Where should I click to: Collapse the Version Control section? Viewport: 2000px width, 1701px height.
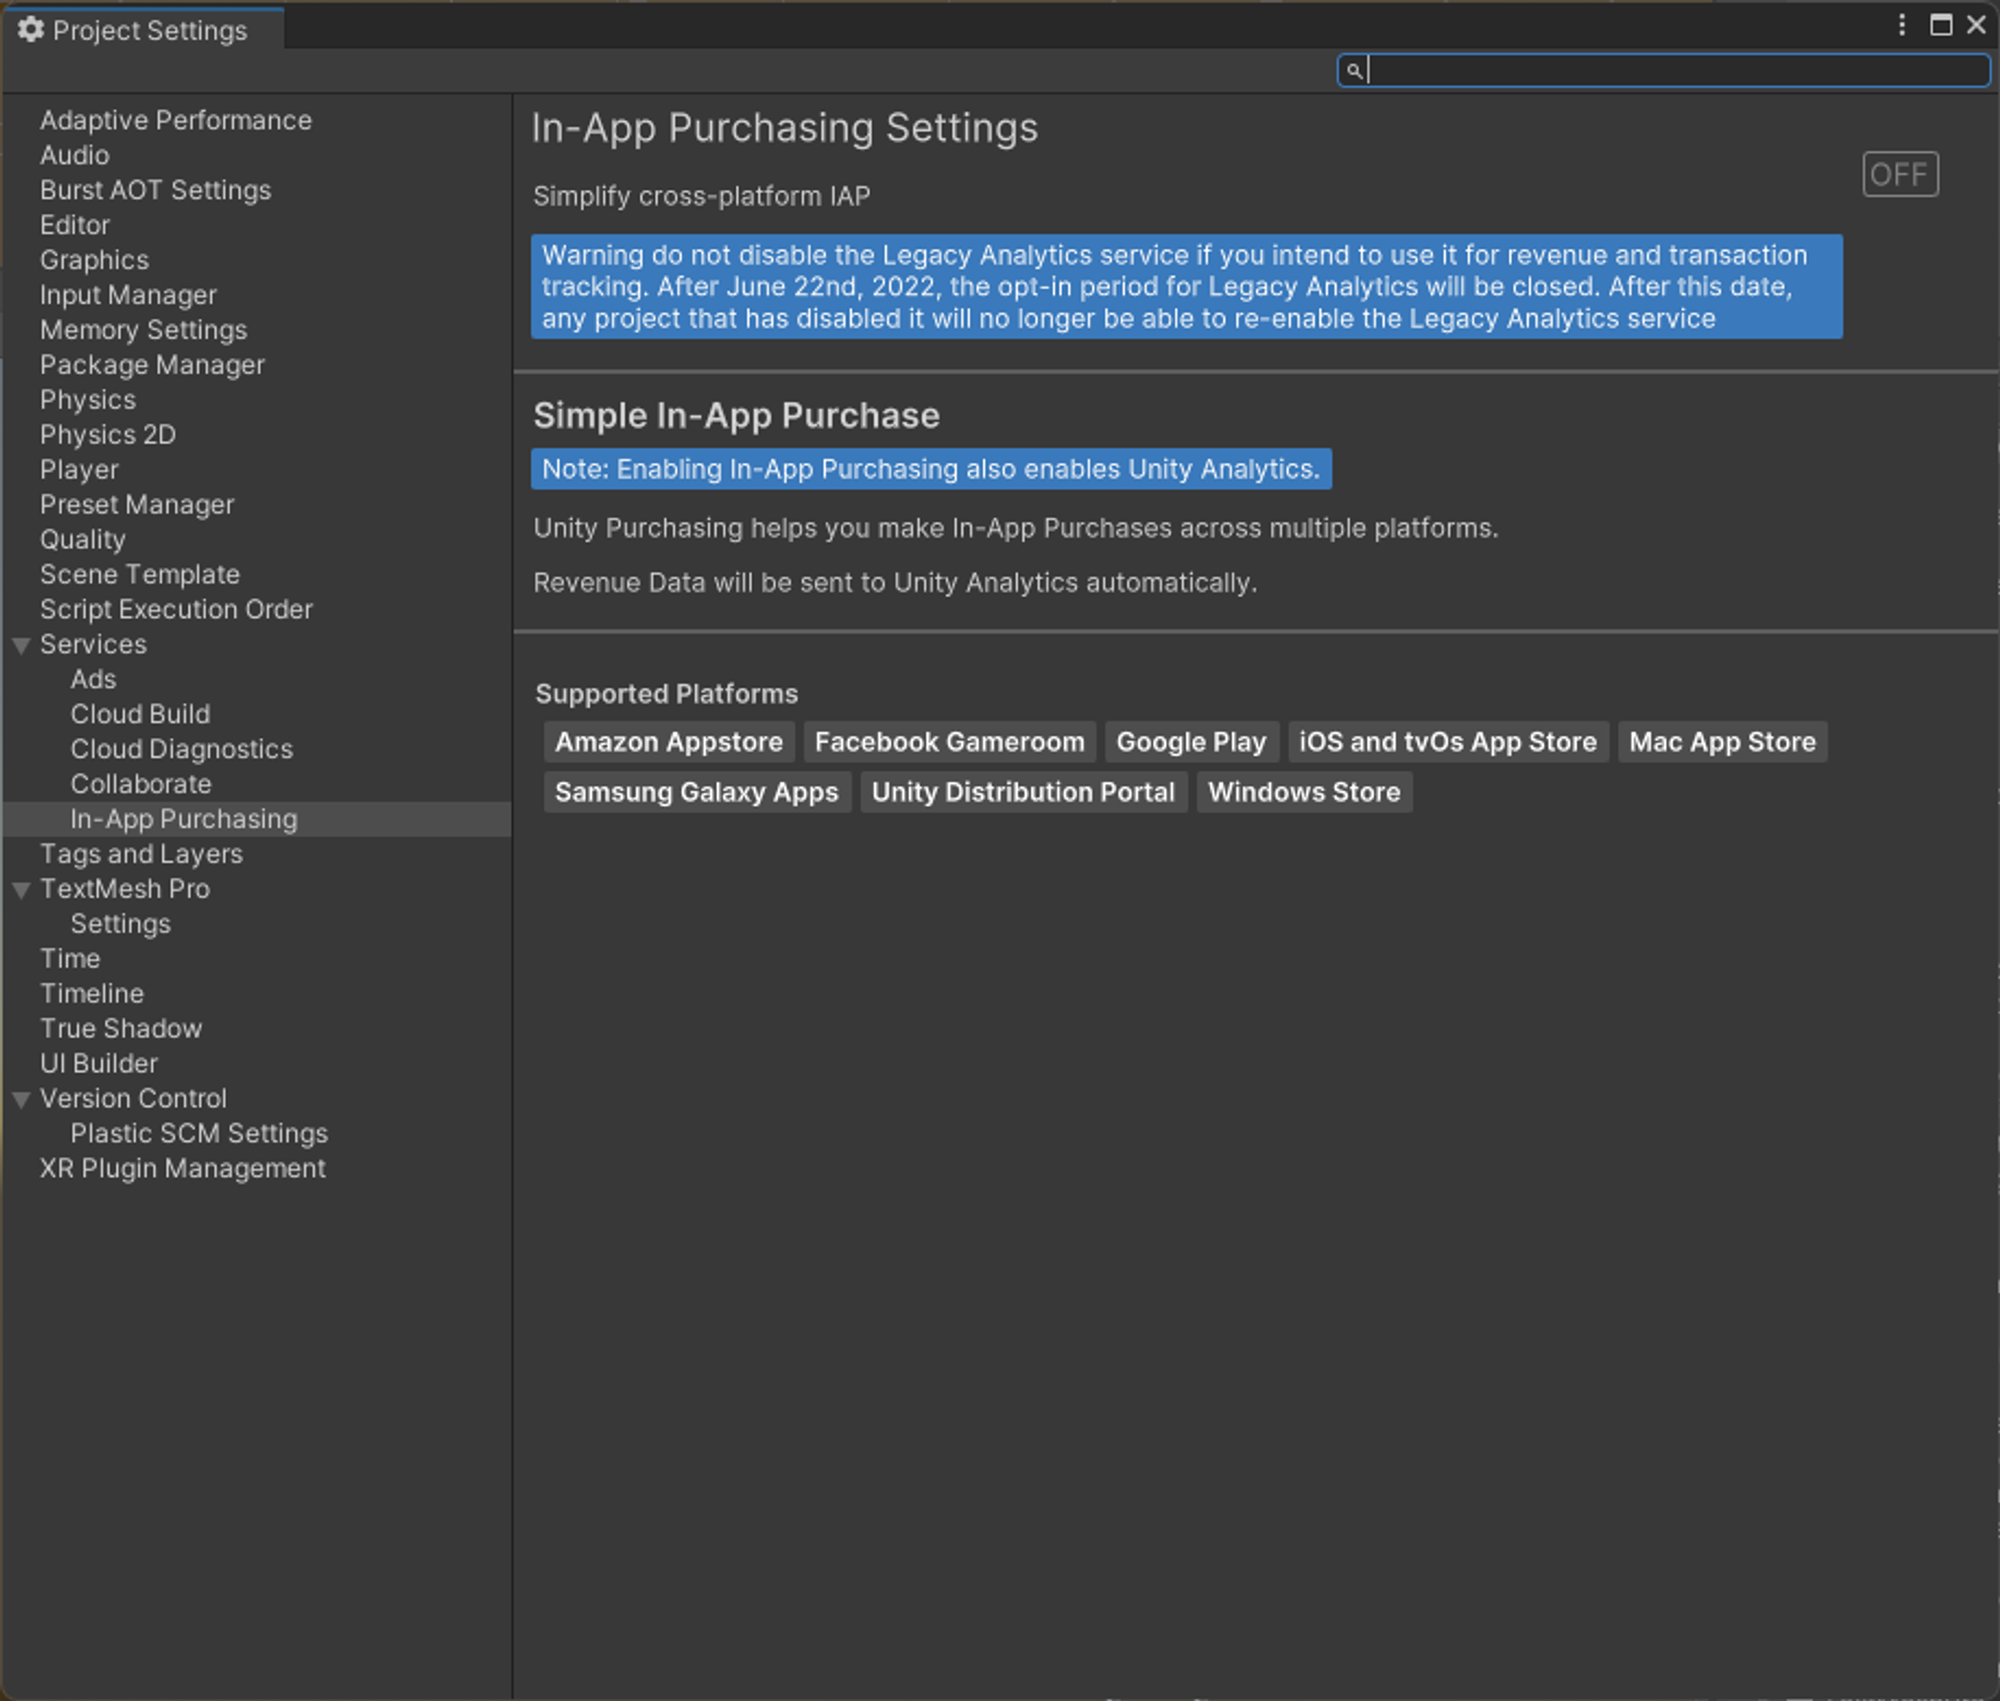tap(21, 1100)
